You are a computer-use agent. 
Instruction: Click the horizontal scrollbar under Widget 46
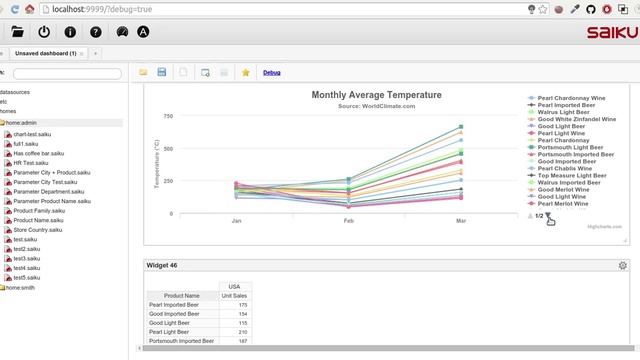coord(388,348)
